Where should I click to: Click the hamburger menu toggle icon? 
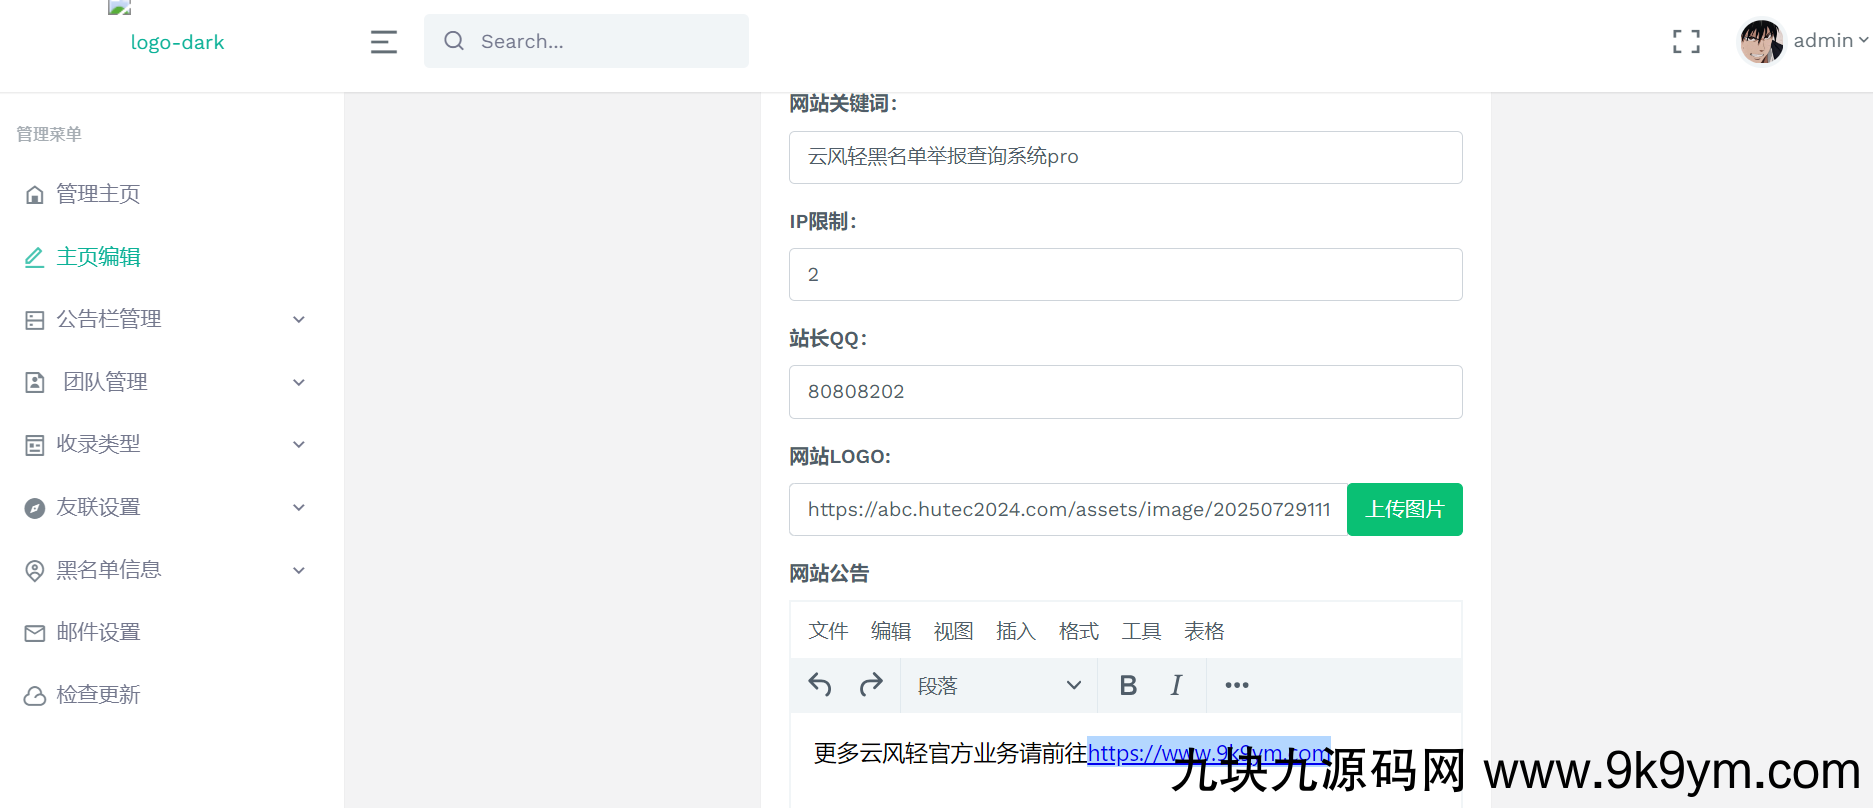tap(384, 42)
